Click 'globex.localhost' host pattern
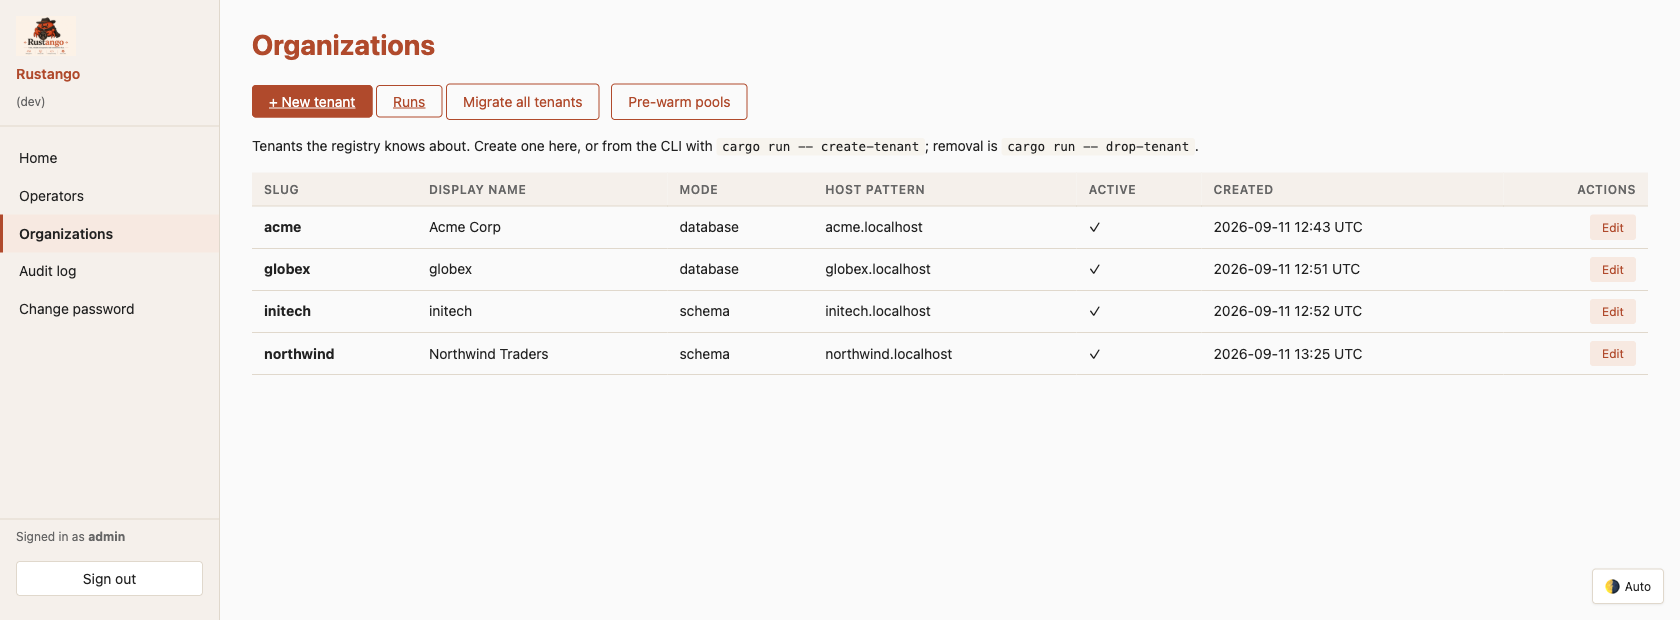The width and height of the screenshot is (1680, 620). point(878,269)
